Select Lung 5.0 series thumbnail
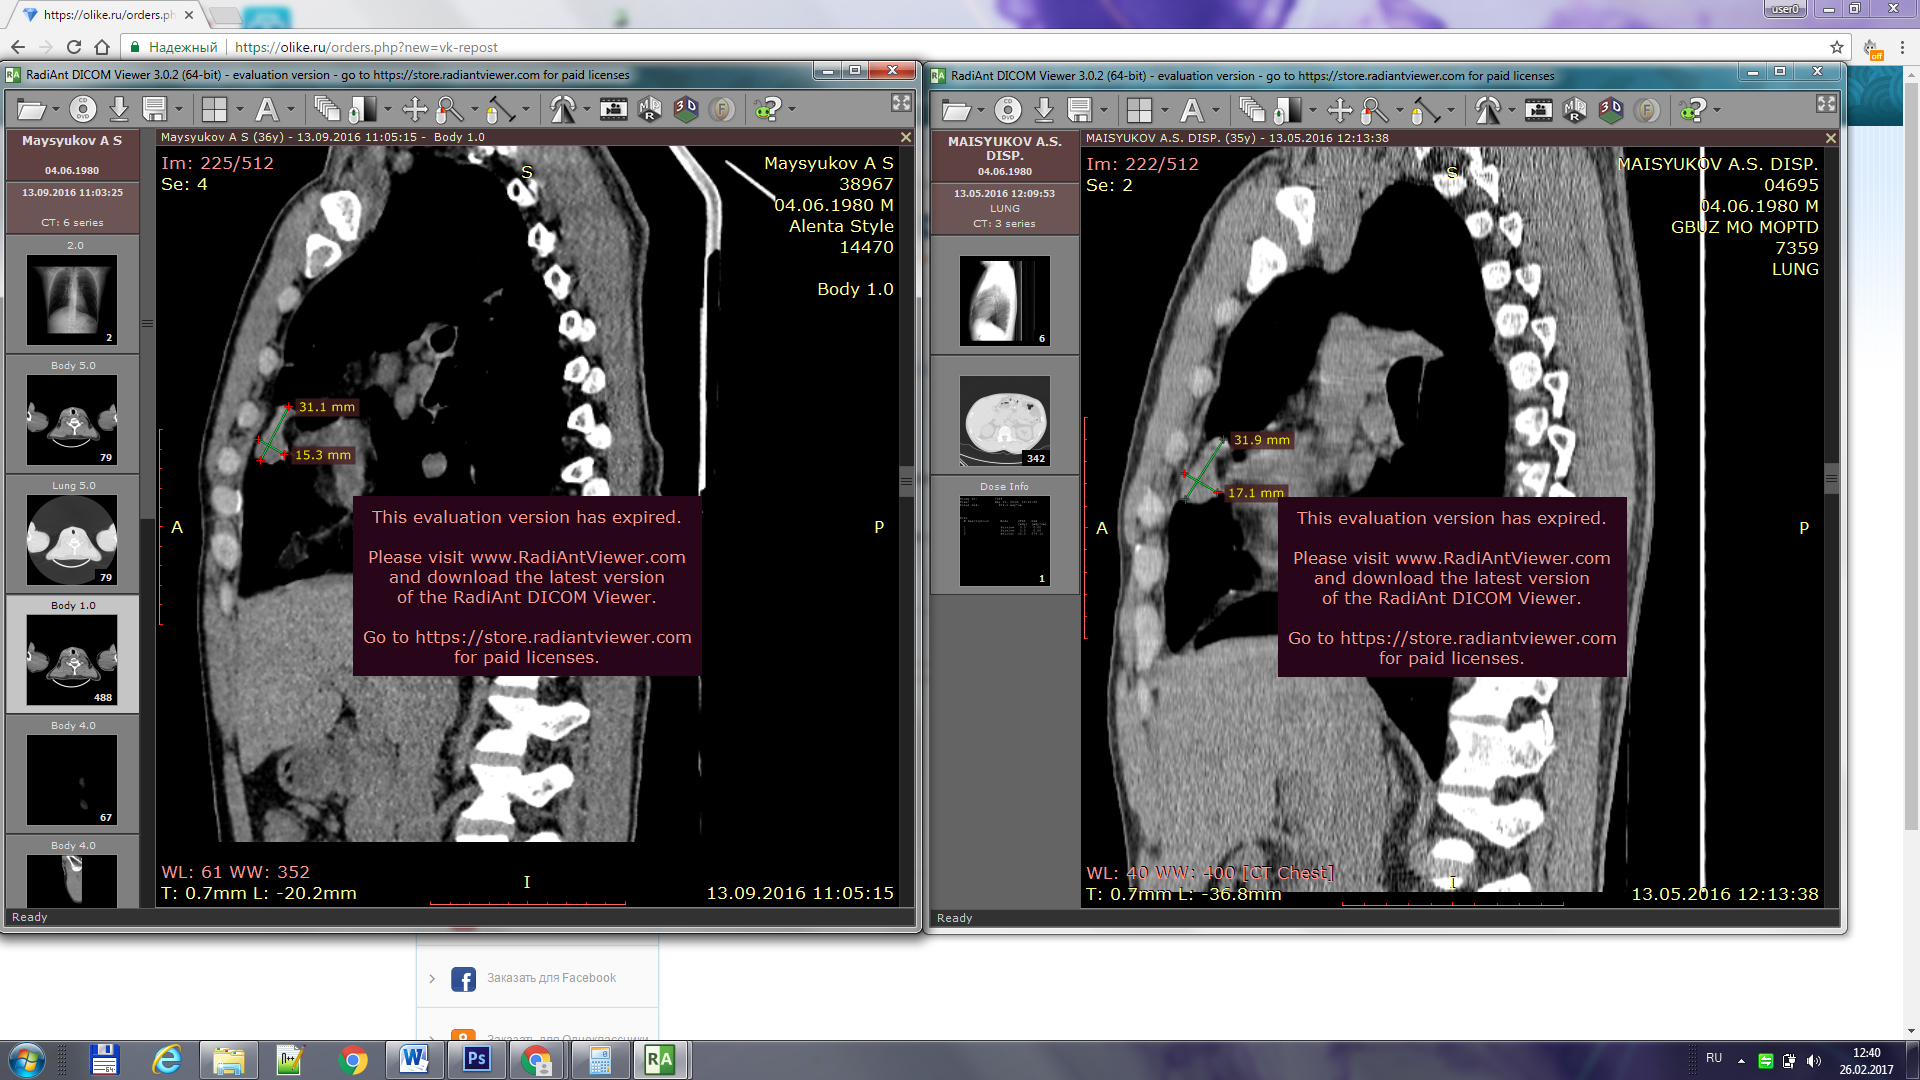The height and width of the screenshot is (1080, 1920). tap(72, 540)
